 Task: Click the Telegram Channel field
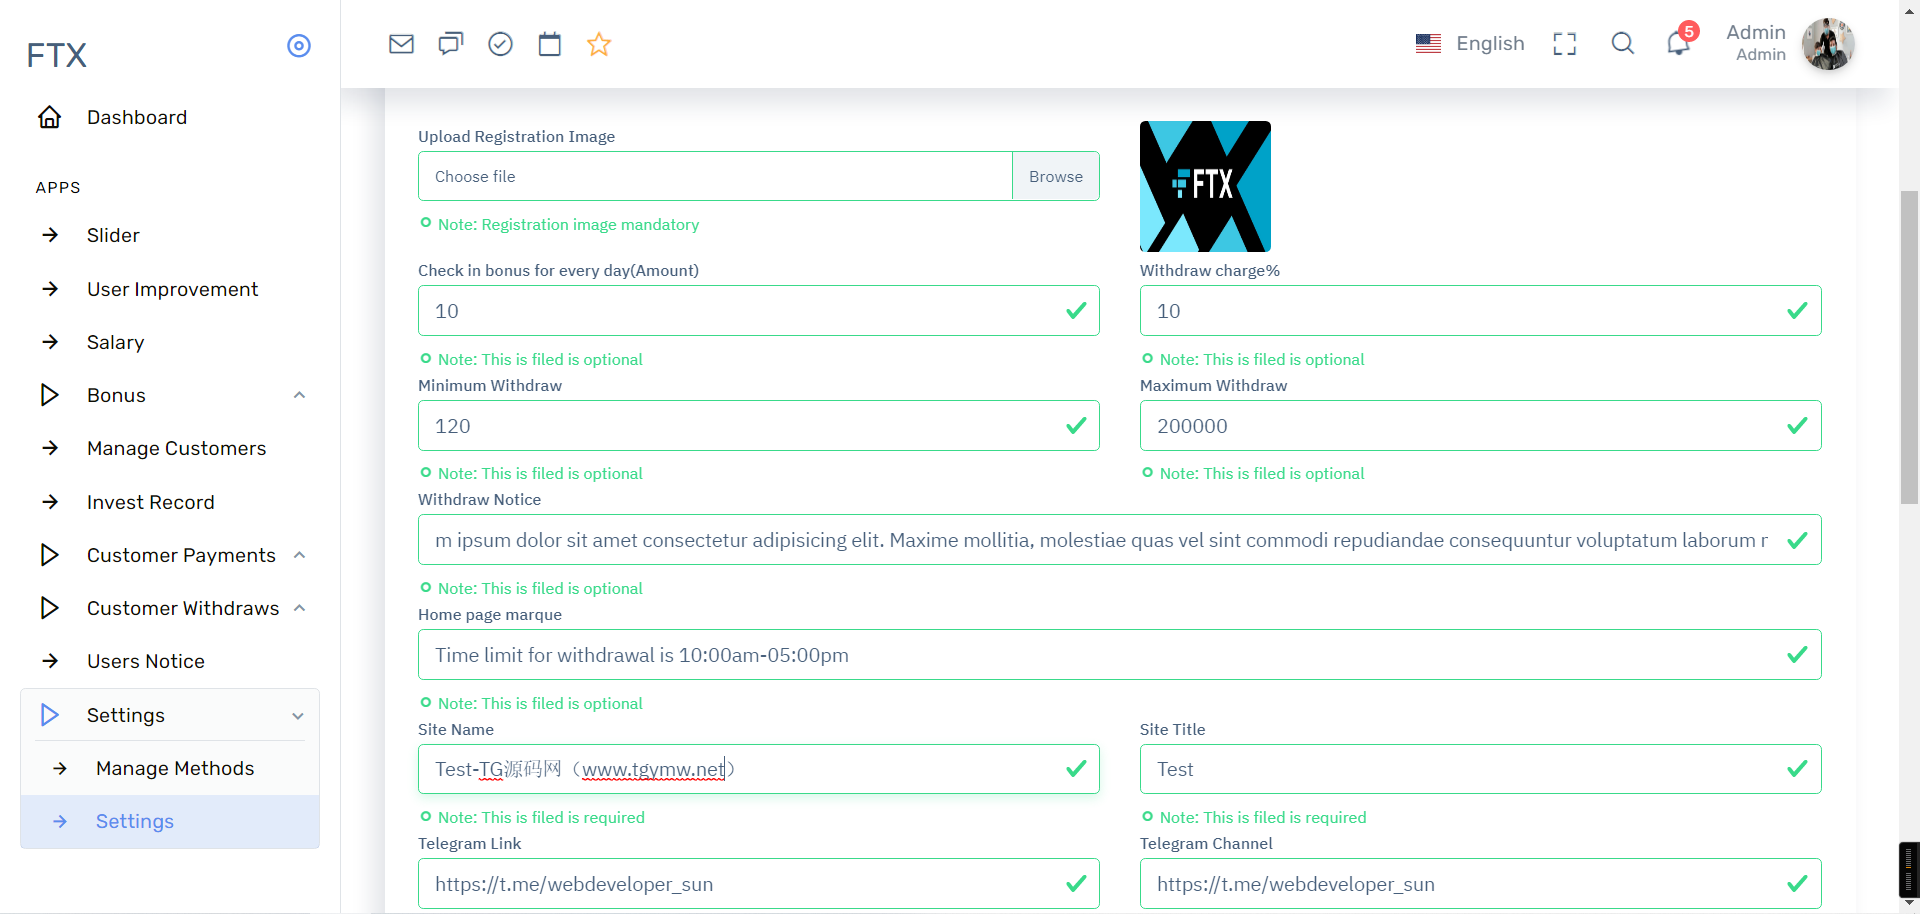pos(1480,884)
